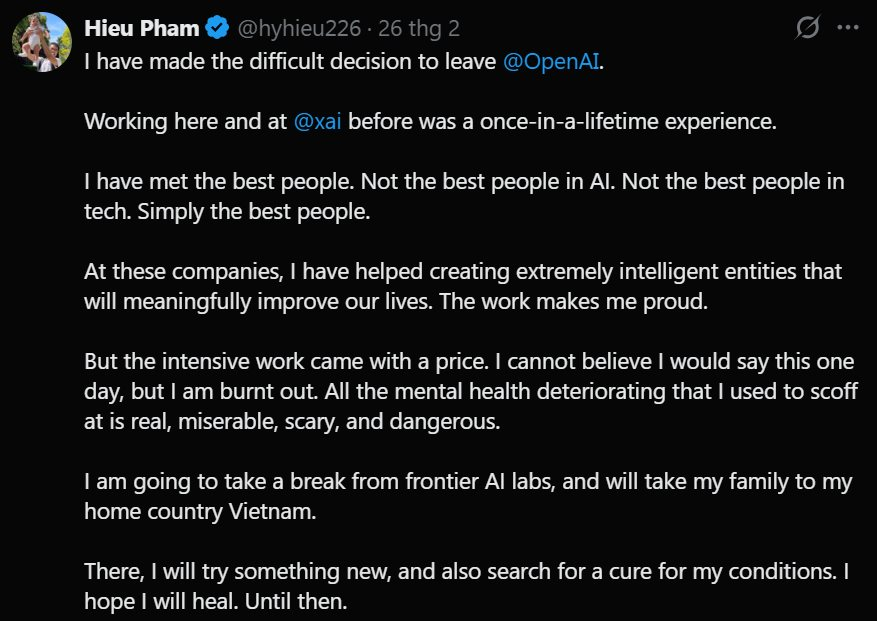Click the closing line "I hope I will heal. Until then."
Viewport: 877px width, 621px height.
215,602
